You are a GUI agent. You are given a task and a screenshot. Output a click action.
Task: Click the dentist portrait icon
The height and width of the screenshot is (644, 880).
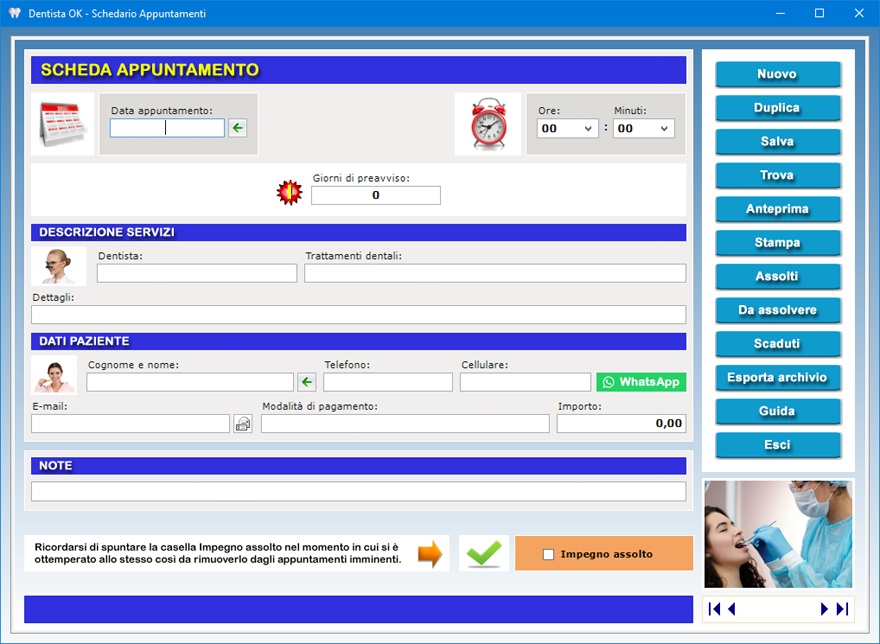pyautogui.click(x=58, y=266)
